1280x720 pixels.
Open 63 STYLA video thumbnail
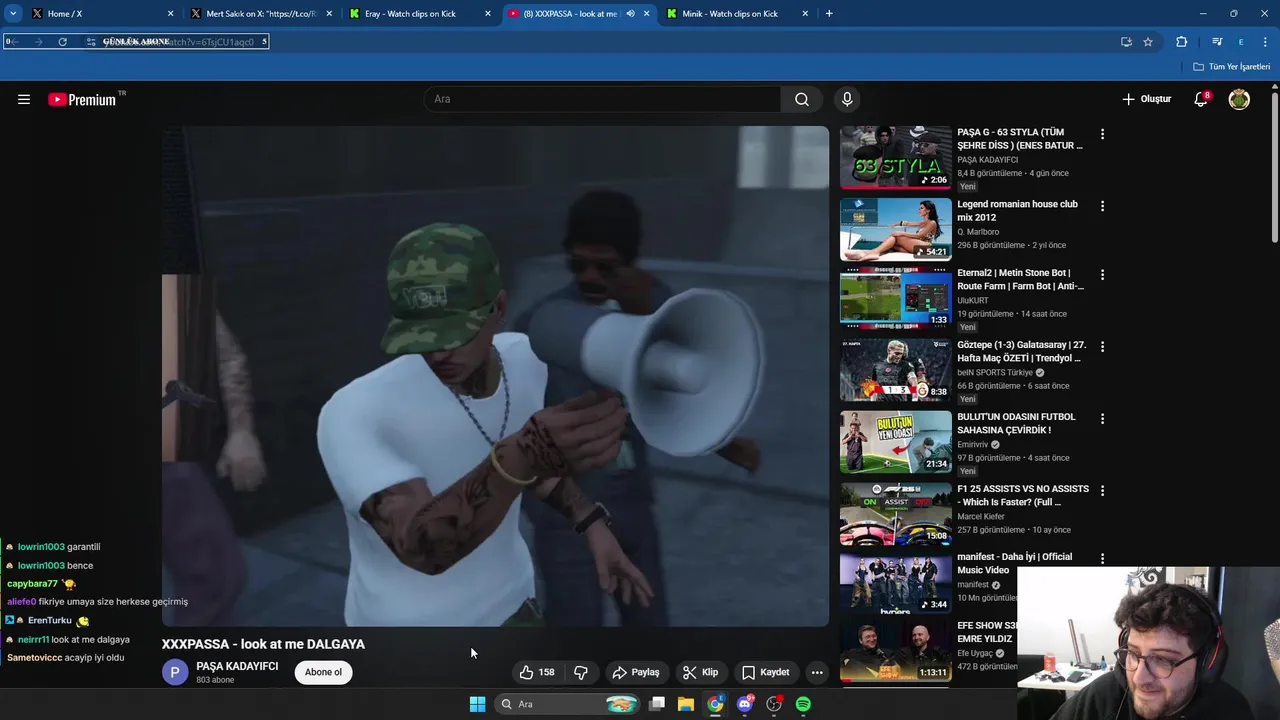pyautogui.click(x=896, y=157)
